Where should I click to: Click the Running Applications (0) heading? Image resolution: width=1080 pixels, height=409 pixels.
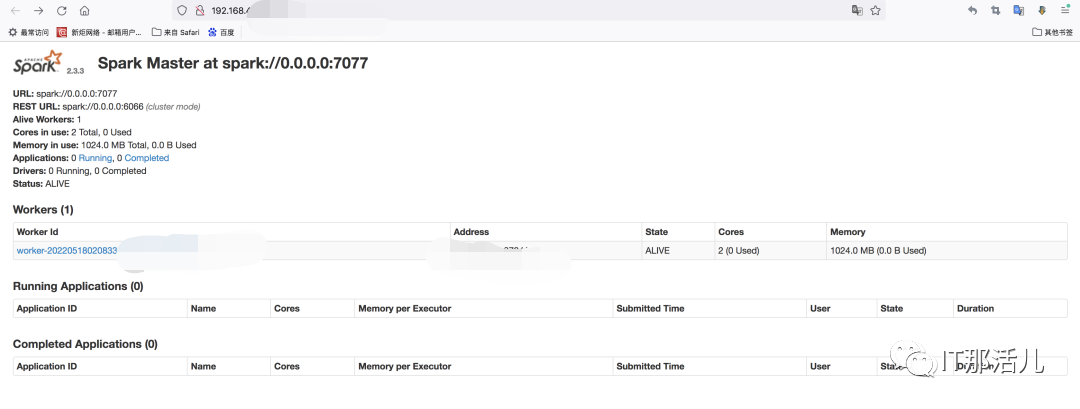click(78, 286)
